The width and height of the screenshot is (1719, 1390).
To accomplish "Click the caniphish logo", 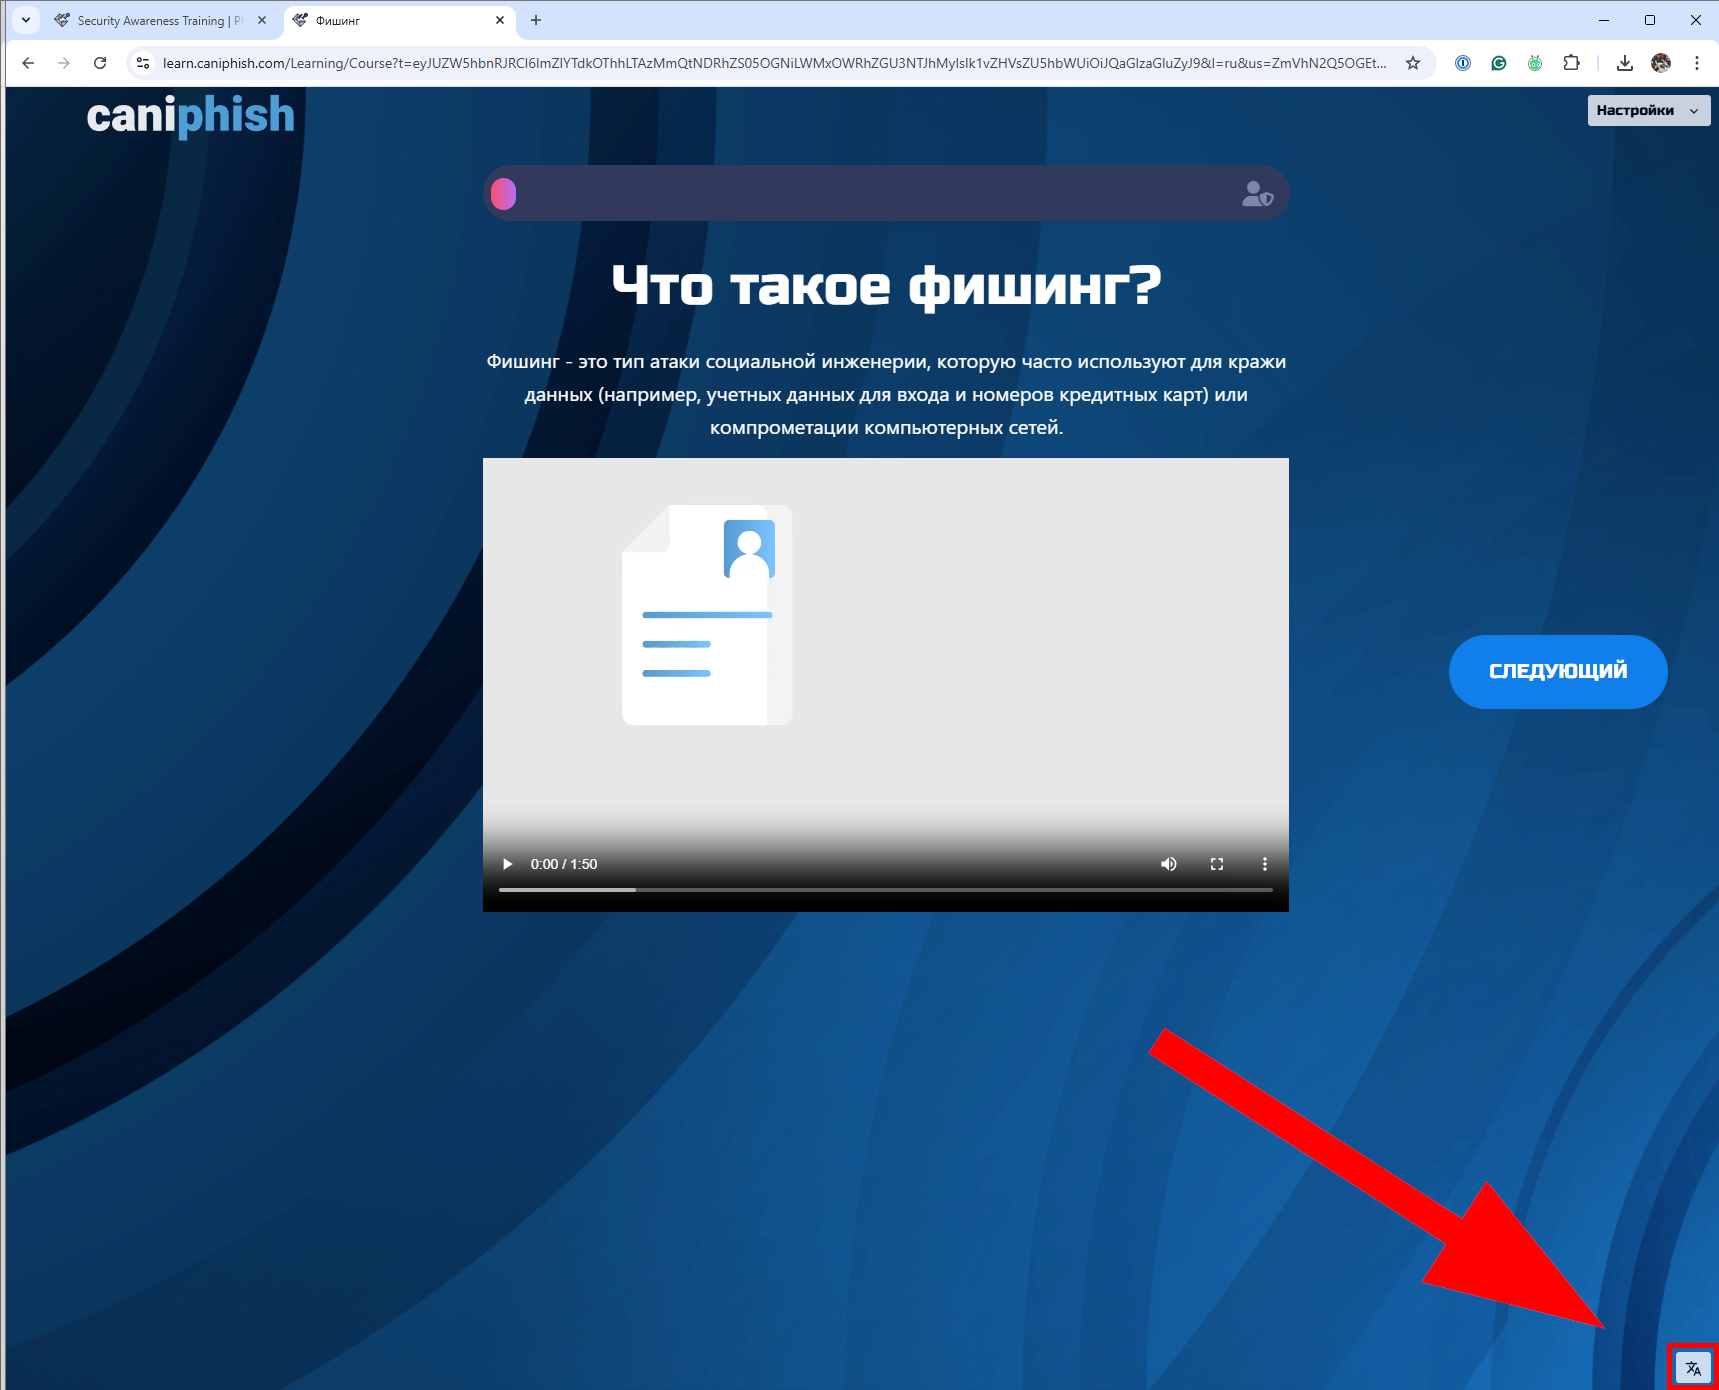I will pos(190,115).
